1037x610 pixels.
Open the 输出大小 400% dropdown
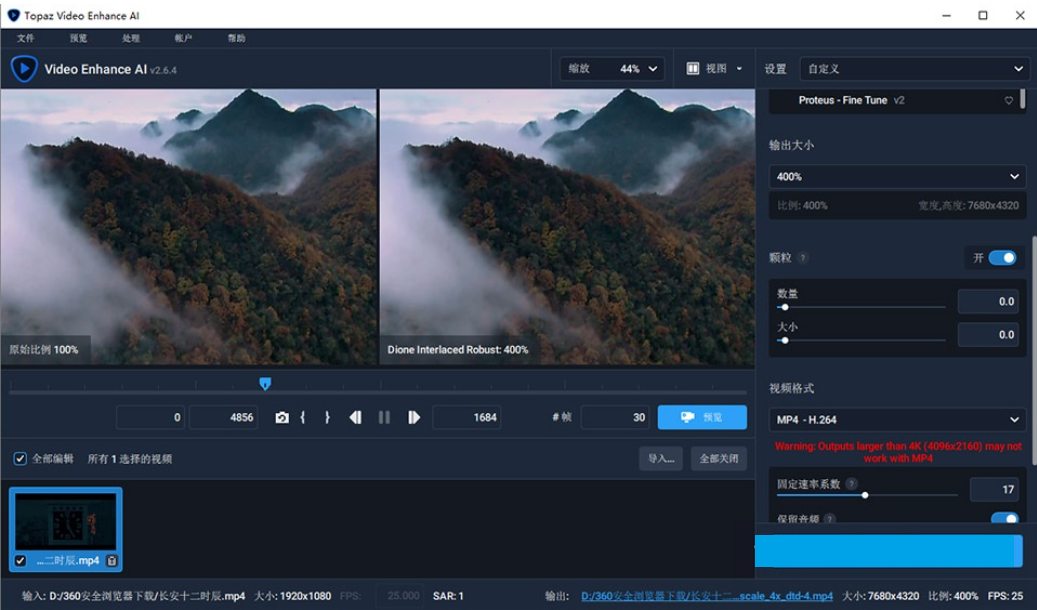pos(897,176)
